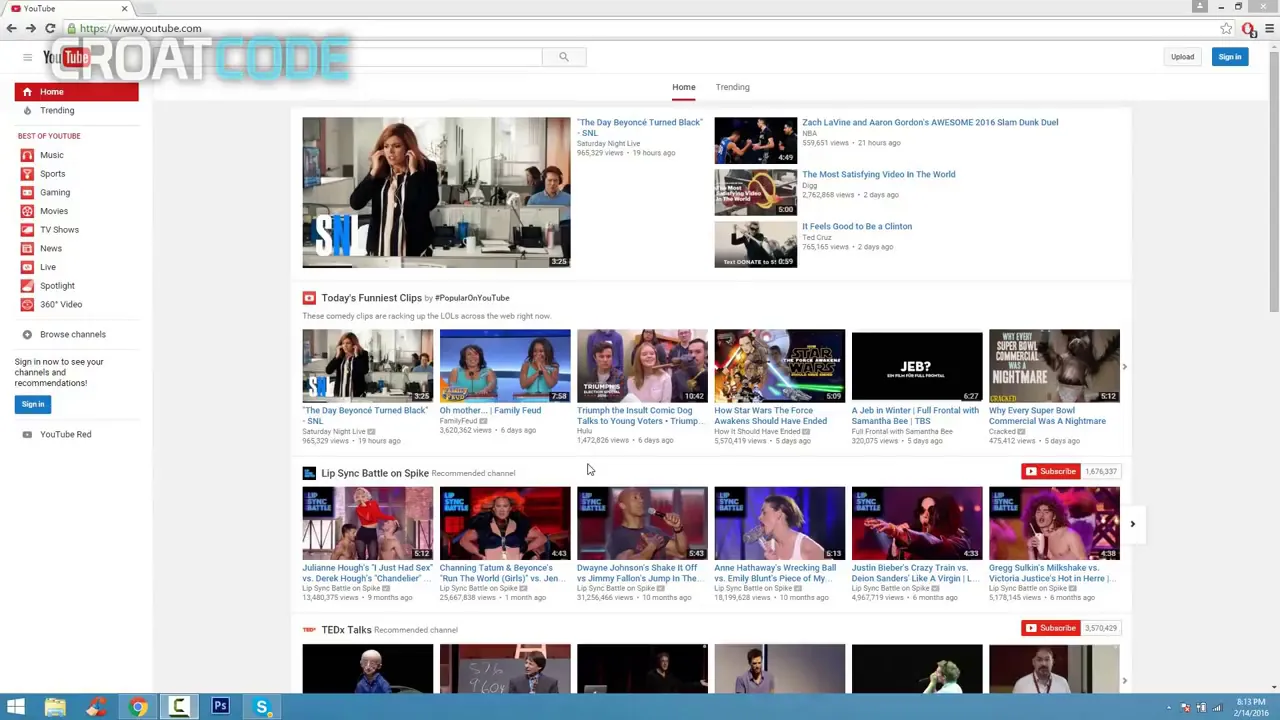Click the Browse channels plus icon

(27, 335)
